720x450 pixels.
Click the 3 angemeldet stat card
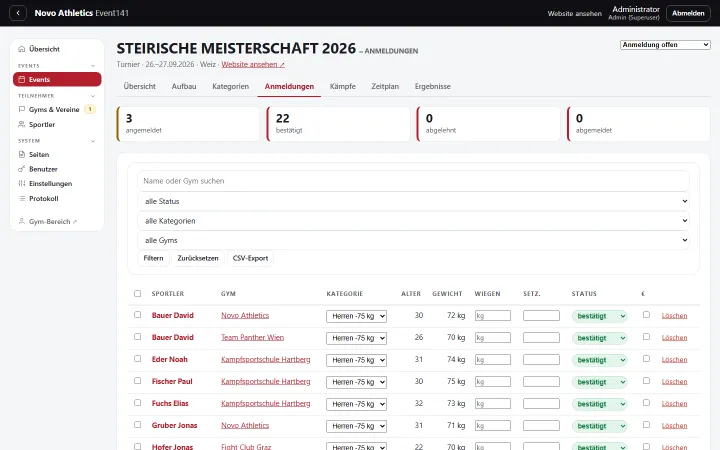tap(188, 124)
